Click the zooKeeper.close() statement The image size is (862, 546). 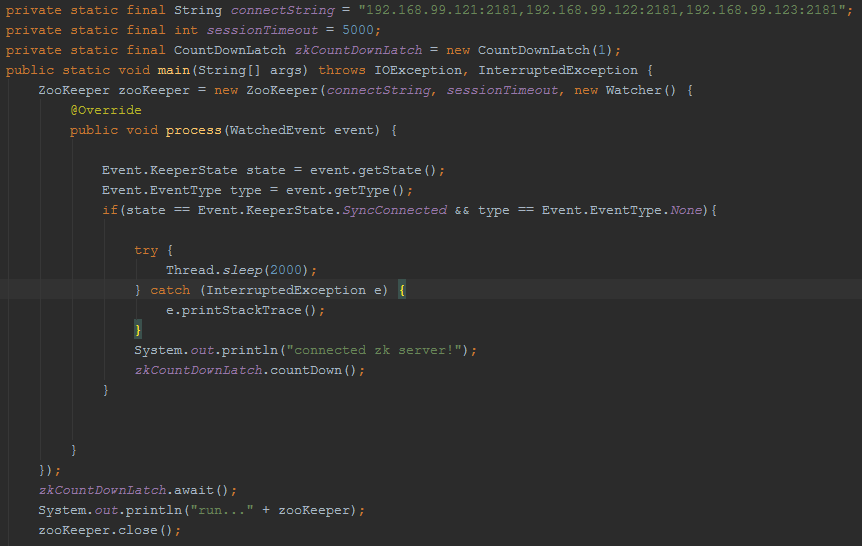pos(109,530)
